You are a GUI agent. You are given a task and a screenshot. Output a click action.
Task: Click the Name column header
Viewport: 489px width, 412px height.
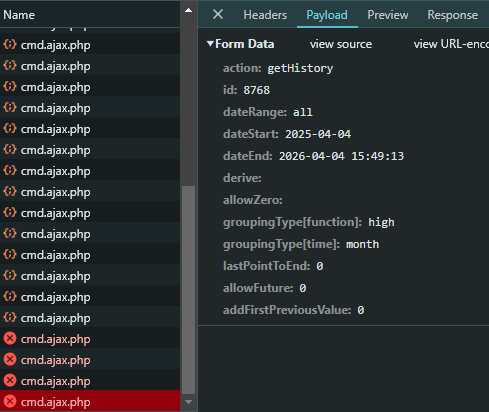pyautogui.click(x=19, y=15)
